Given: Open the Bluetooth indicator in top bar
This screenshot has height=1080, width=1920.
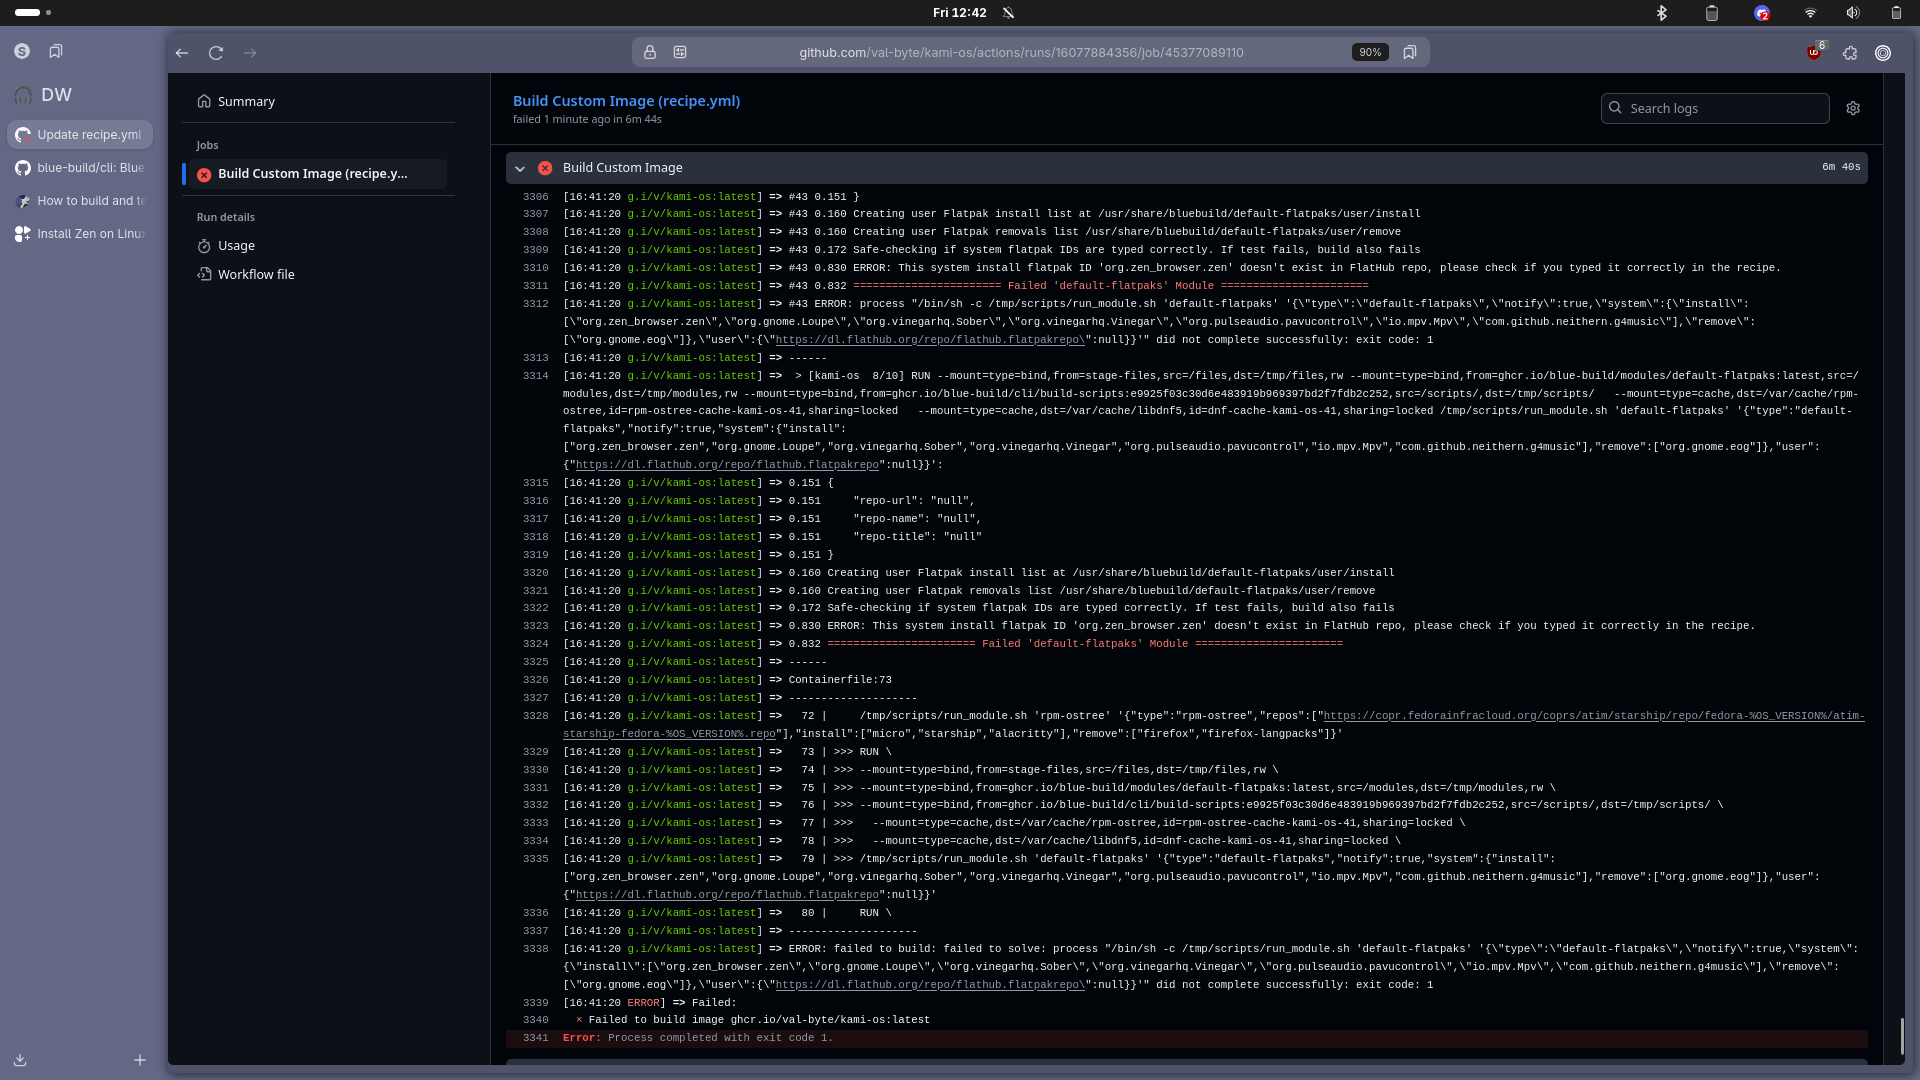Looking at the screenshot, I should (1662, 13).
